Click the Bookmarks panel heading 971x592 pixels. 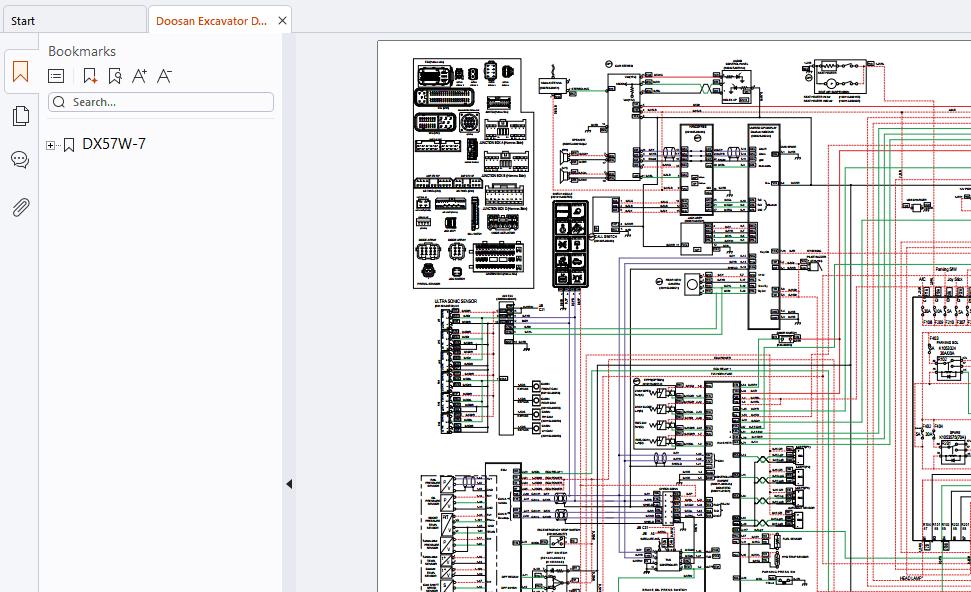point(82,51)
